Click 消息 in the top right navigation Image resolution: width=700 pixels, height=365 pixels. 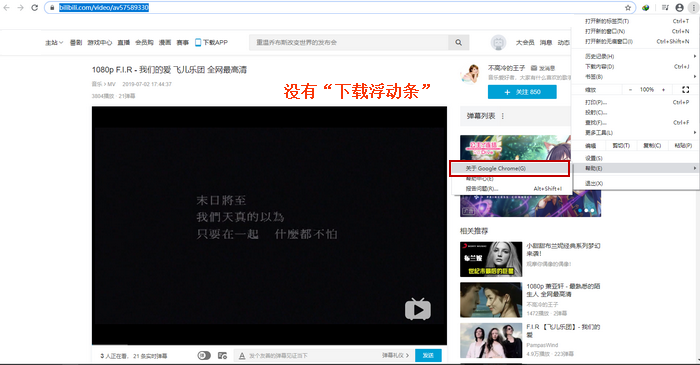click(546, 42)
